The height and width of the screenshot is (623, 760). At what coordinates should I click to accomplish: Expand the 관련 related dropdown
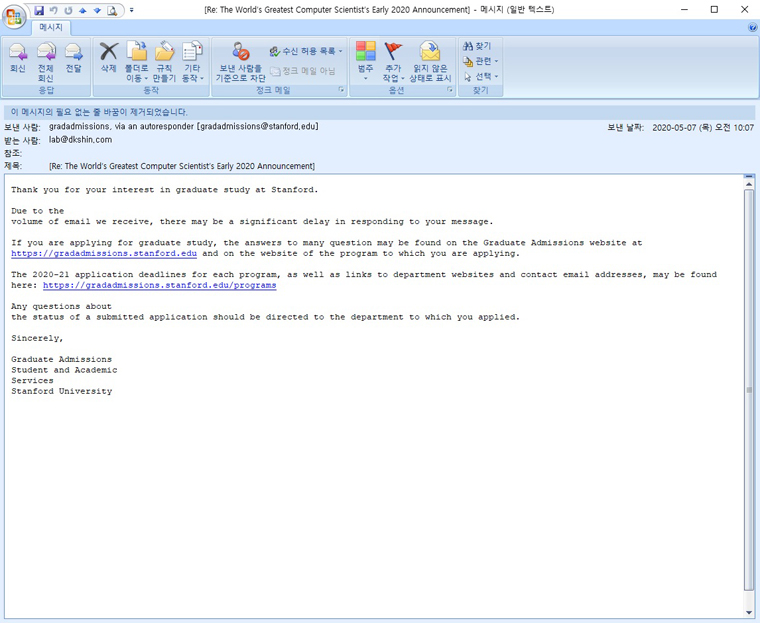480,61
